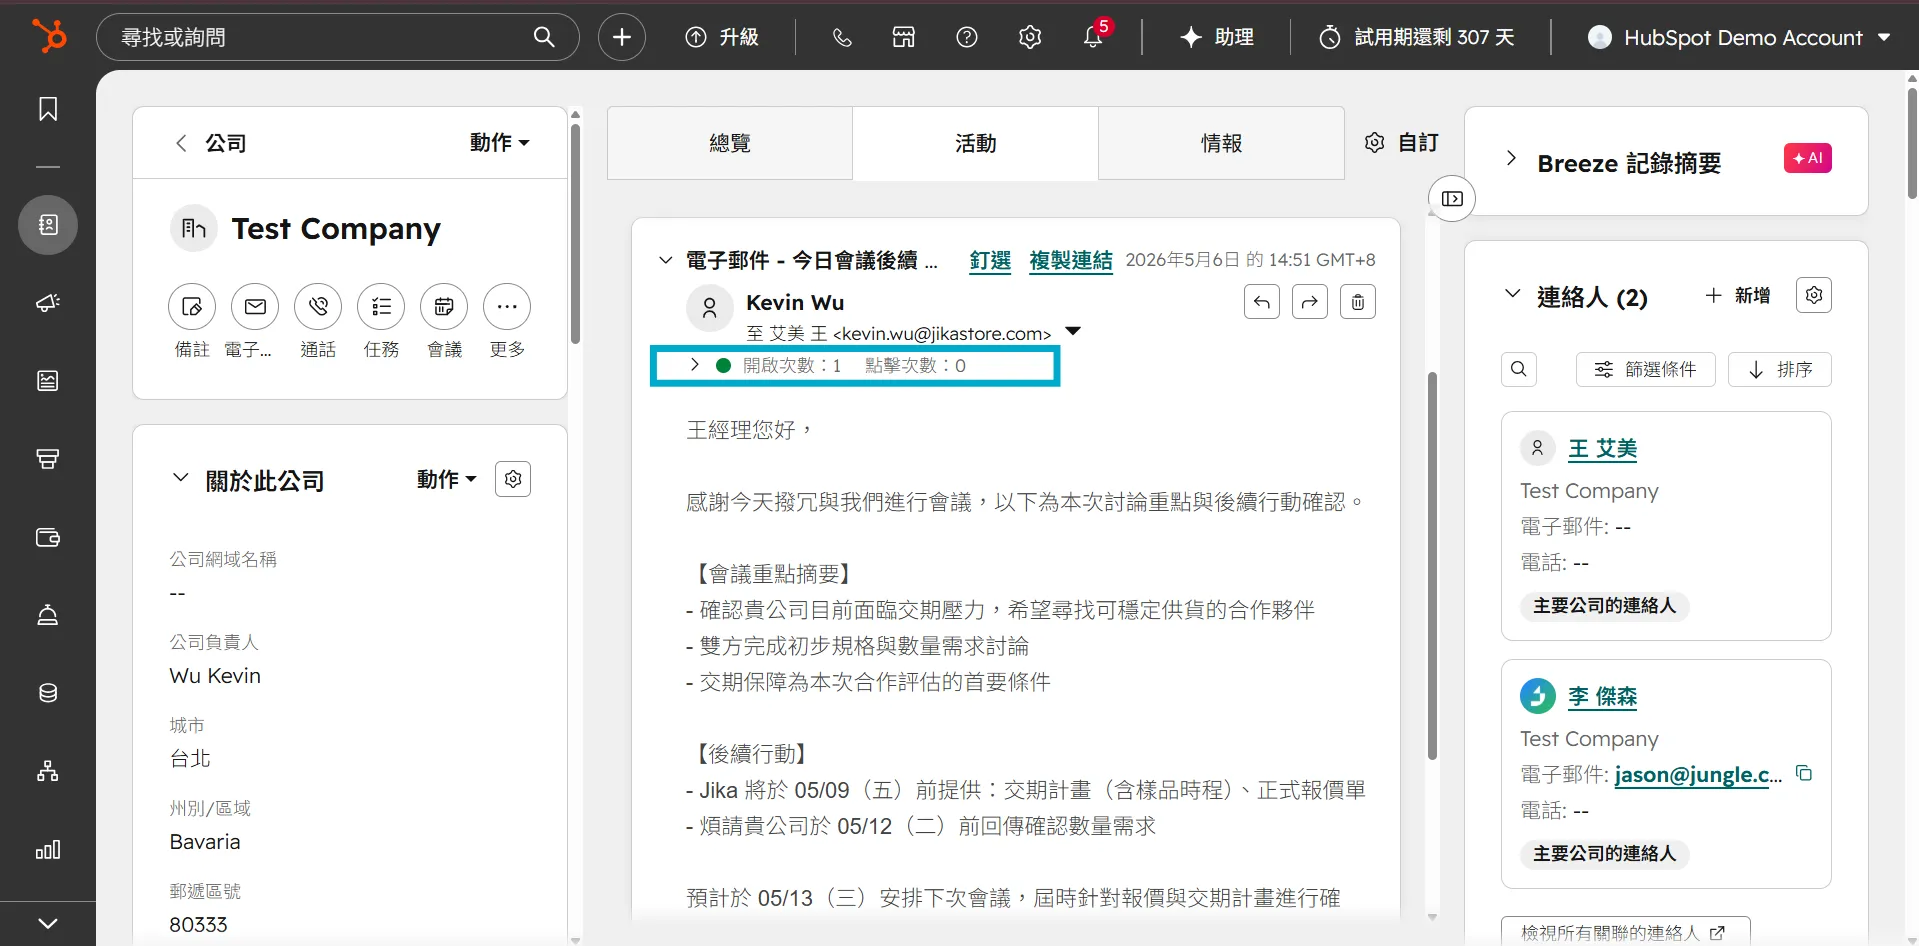The image size is (1919, 946).
Task: Click the search magnifier icon in top bar
Action: [544, 37]
